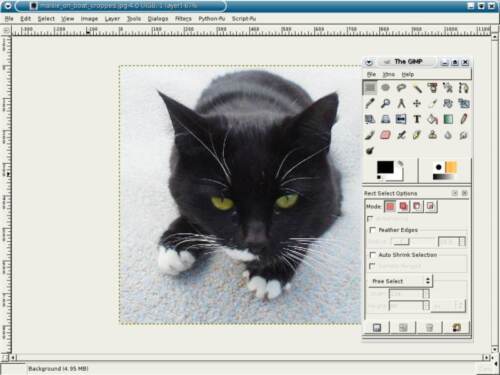Select the Clone stamp tool
This screenshot has width=500, height=375.
click(432, 135)
